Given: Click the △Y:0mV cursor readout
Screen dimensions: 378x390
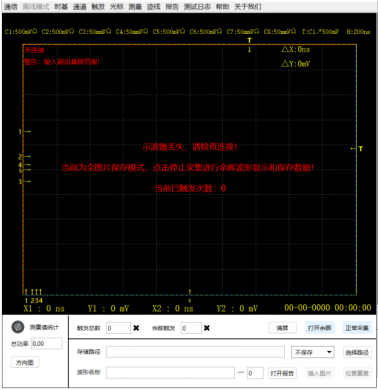Looking at the screenshot, I should point(296,64).
